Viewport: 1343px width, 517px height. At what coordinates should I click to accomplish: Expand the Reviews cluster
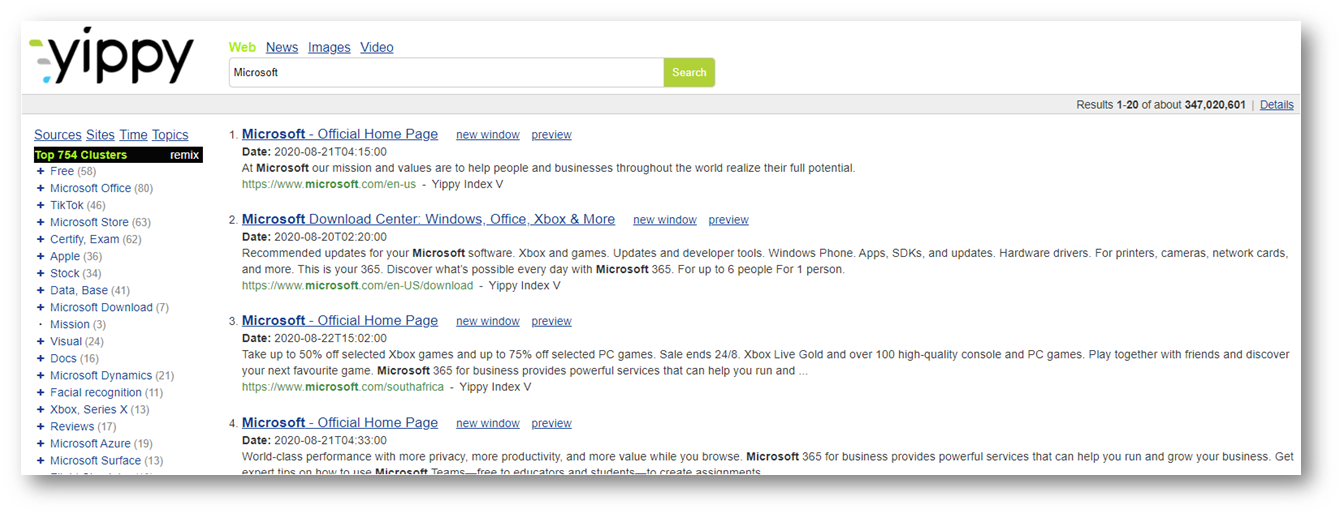(x=41, y=426)
